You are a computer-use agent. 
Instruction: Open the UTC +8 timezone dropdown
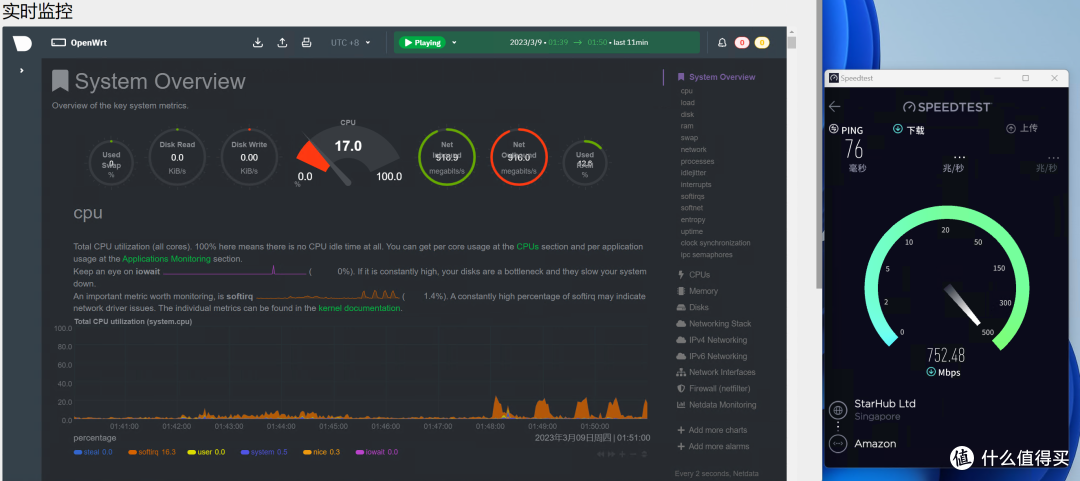click(x=350, y=43)
